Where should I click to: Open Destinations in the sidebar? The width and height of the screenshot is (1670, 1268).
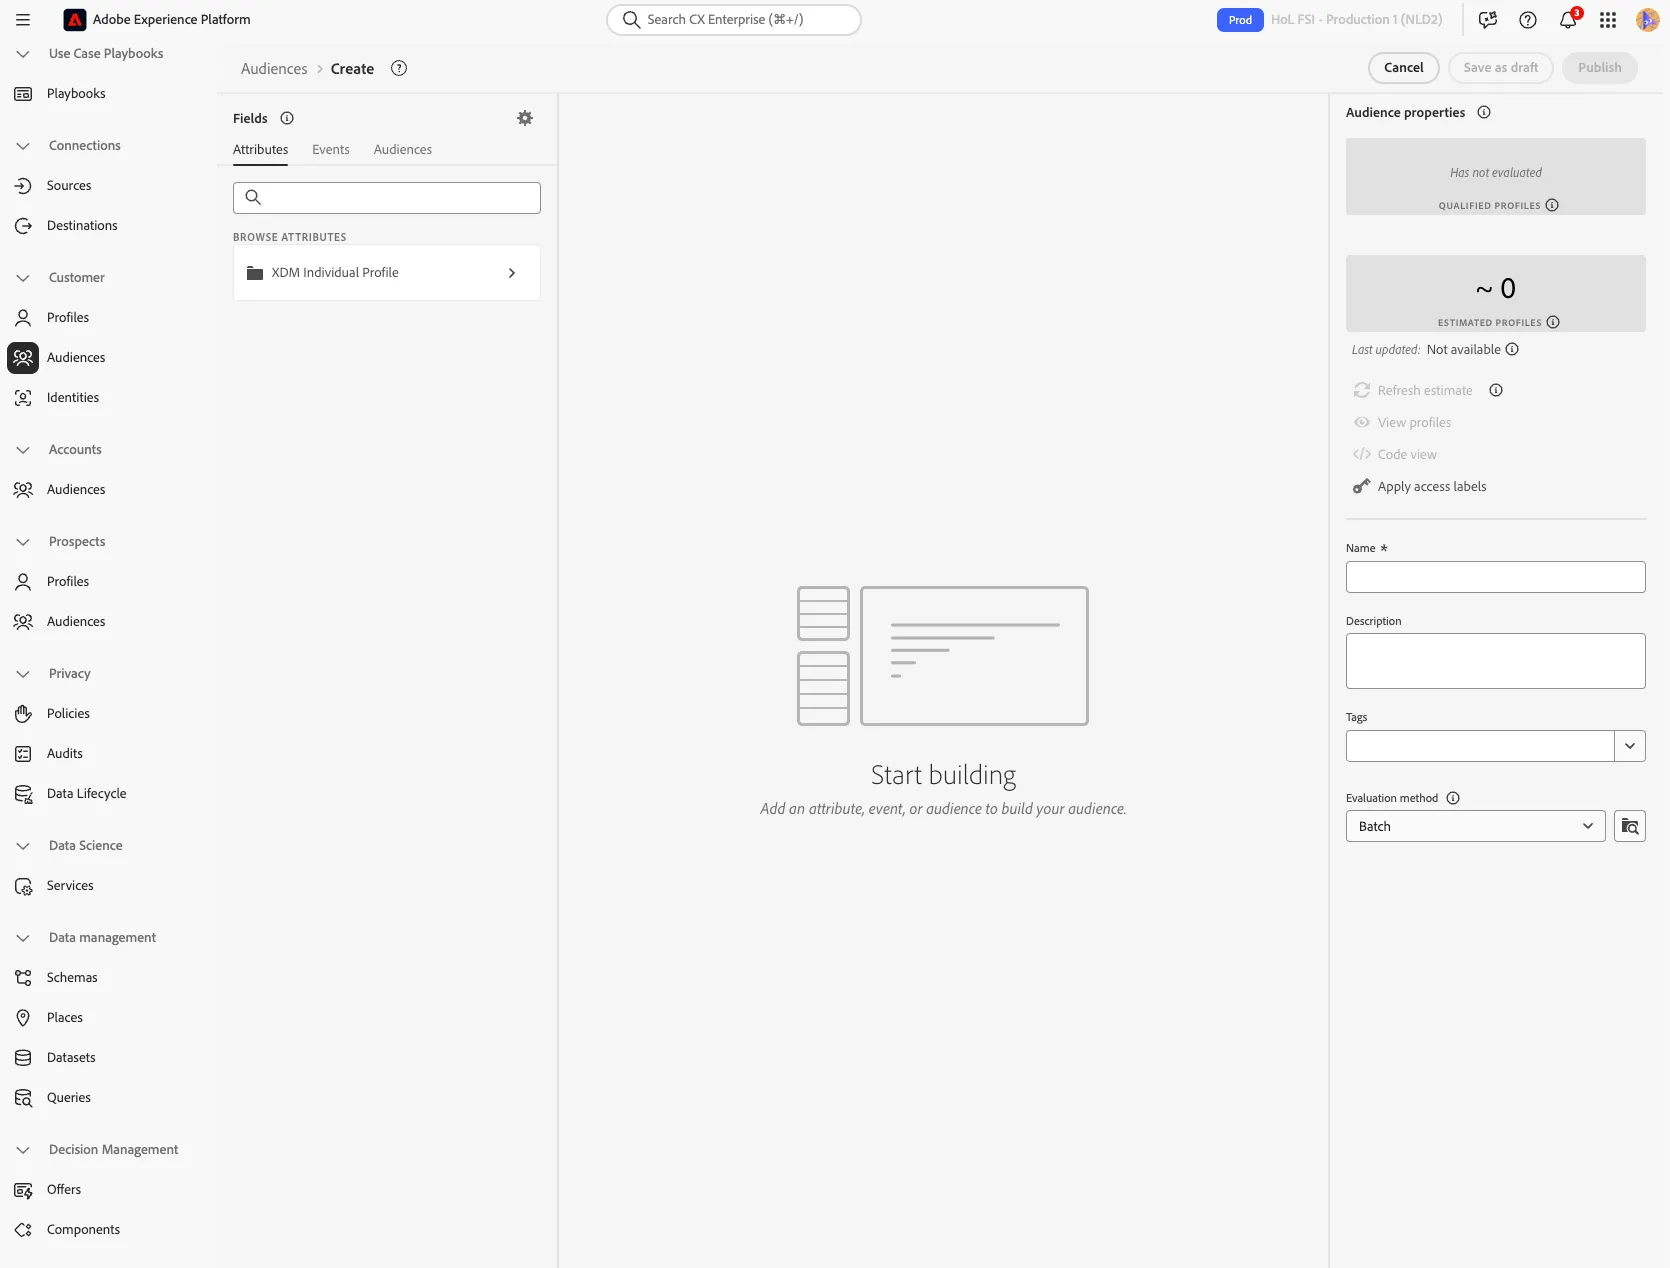82,226
